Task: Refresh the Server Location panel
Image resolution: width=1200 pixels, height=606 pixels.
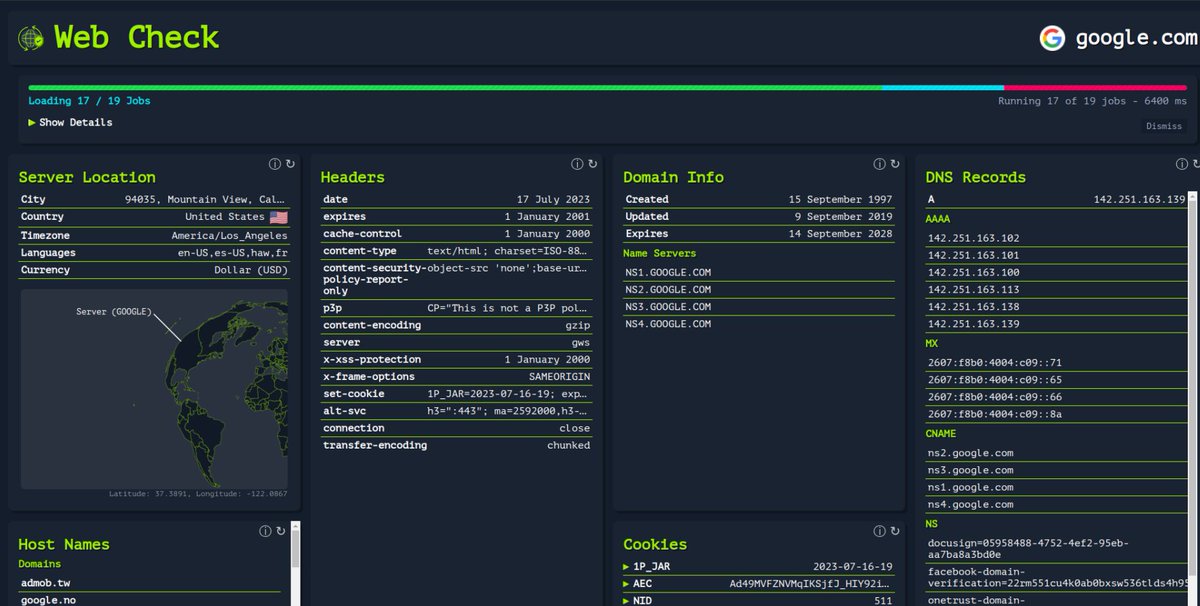Action: click(x=290, y=163)
